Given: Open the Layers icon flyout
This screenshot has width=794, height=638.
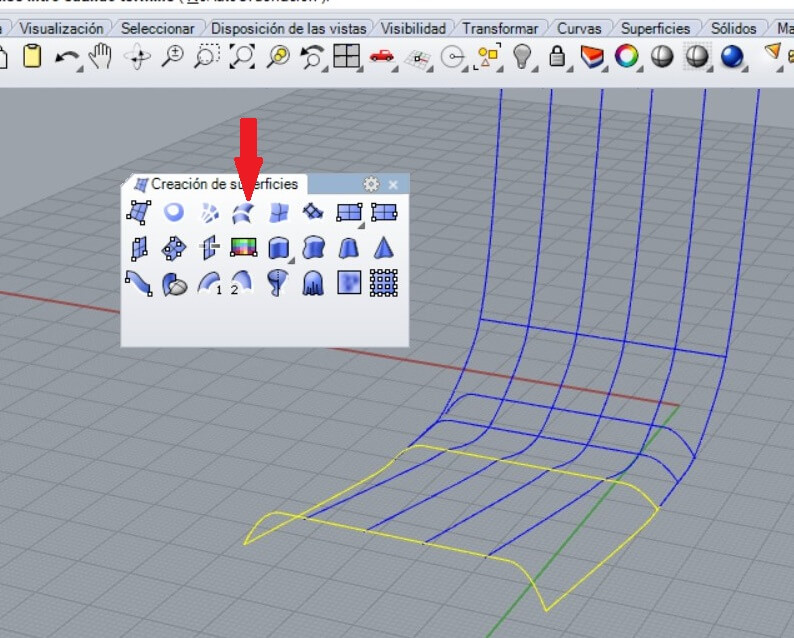Looking at the screenshot, I should (x=605, y=69).
